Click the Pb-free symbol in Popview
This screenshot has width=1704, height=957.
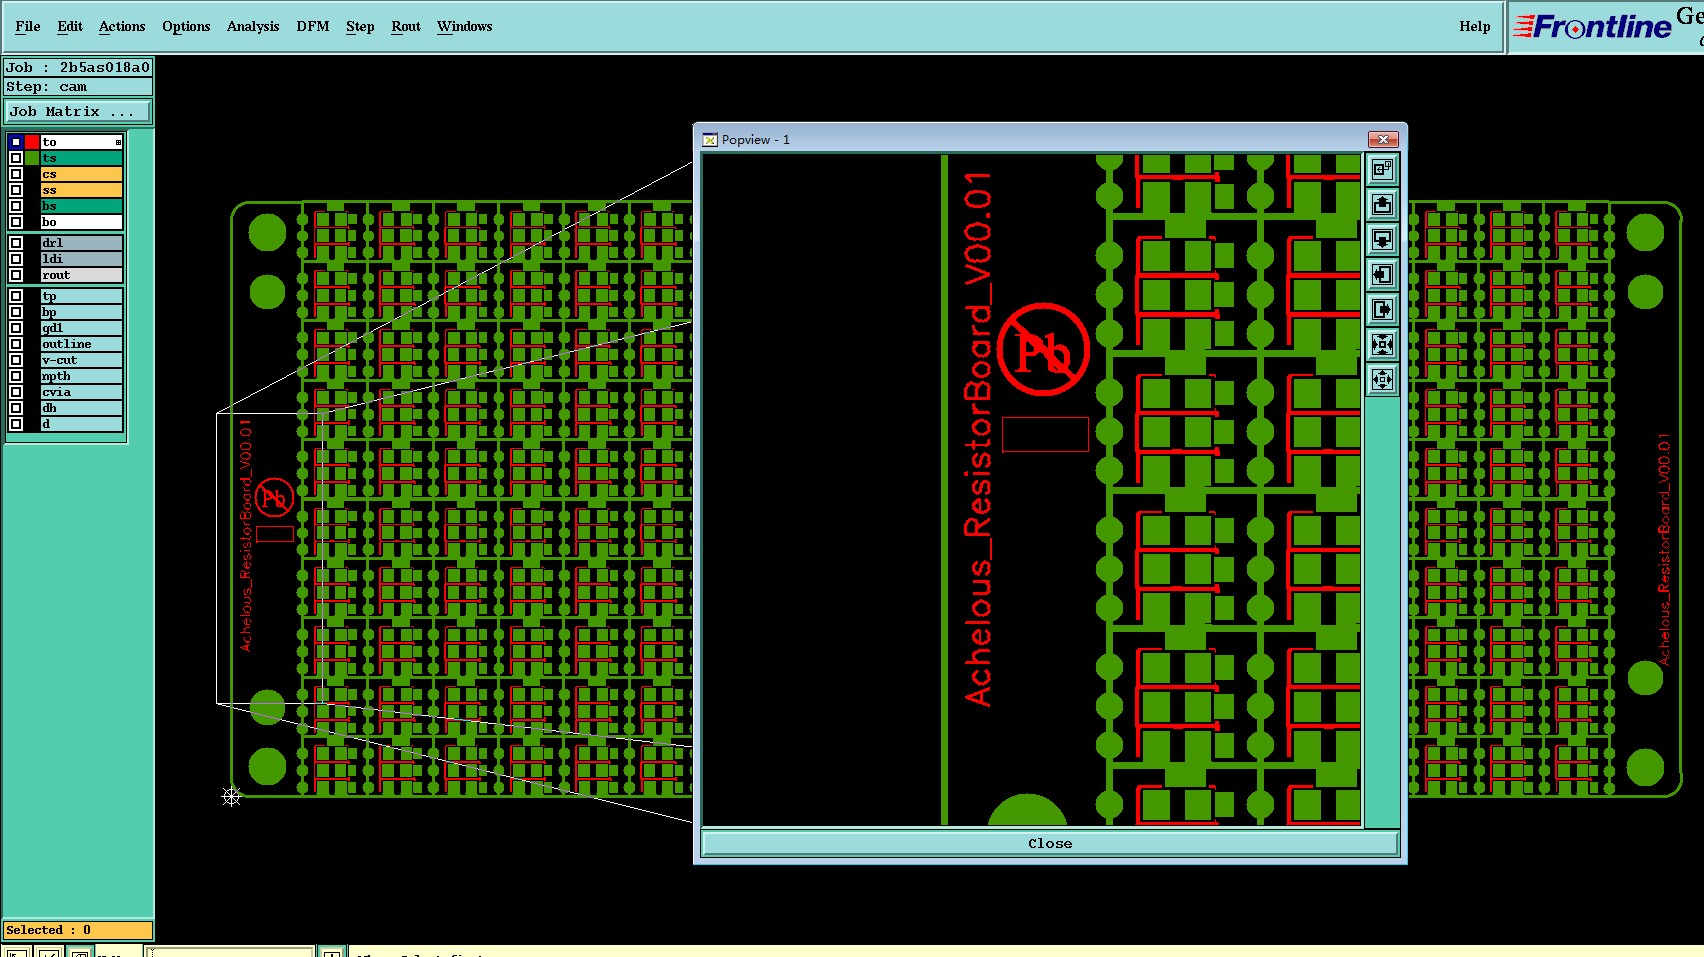pos(1043,350)
